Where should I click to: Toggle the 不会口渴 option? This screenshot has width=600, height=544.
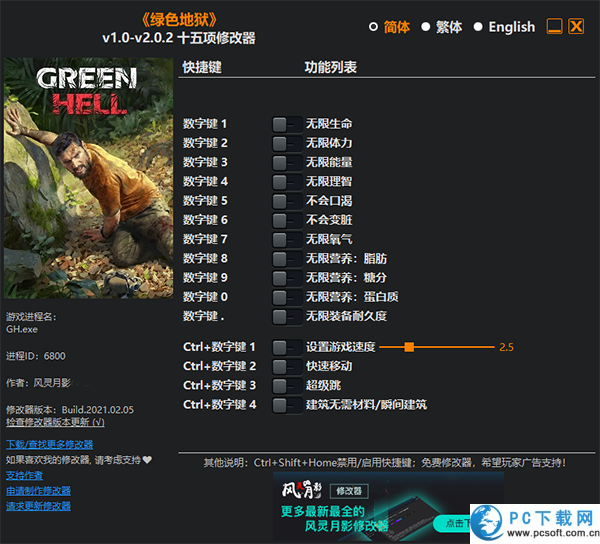[286, 200]
